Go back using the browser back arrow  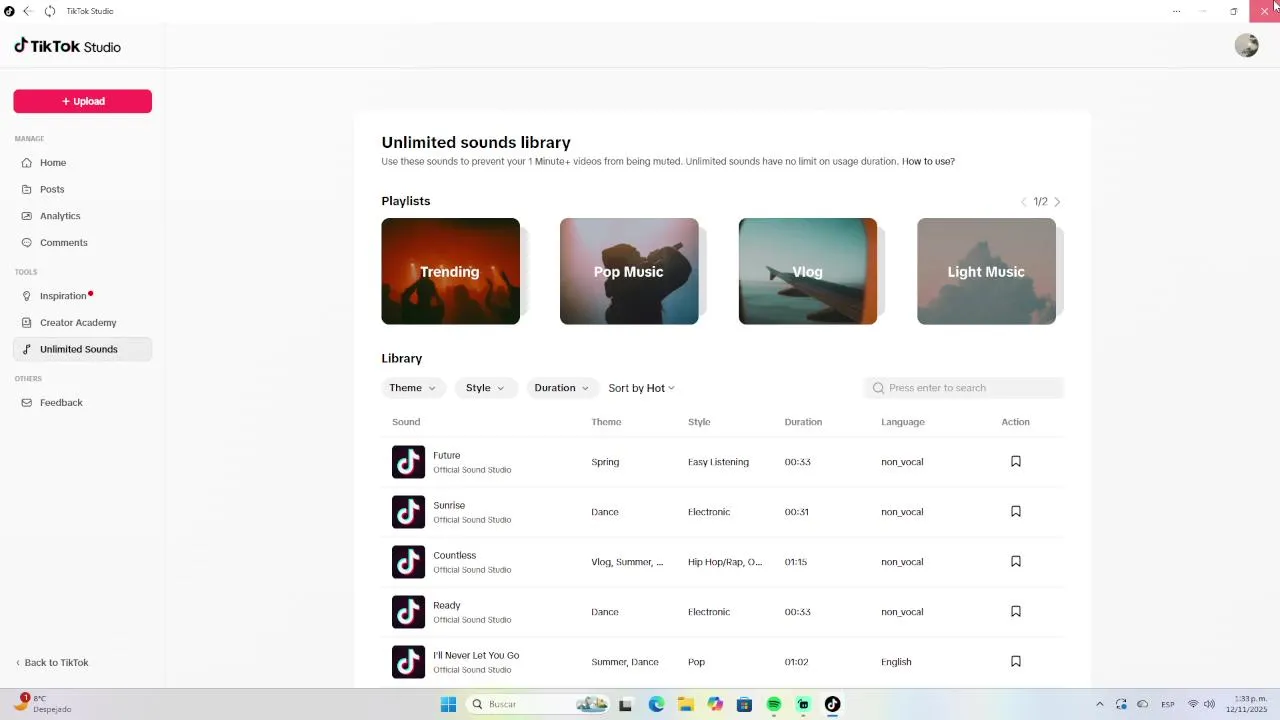pyautogui.click(x=28, y=11)
